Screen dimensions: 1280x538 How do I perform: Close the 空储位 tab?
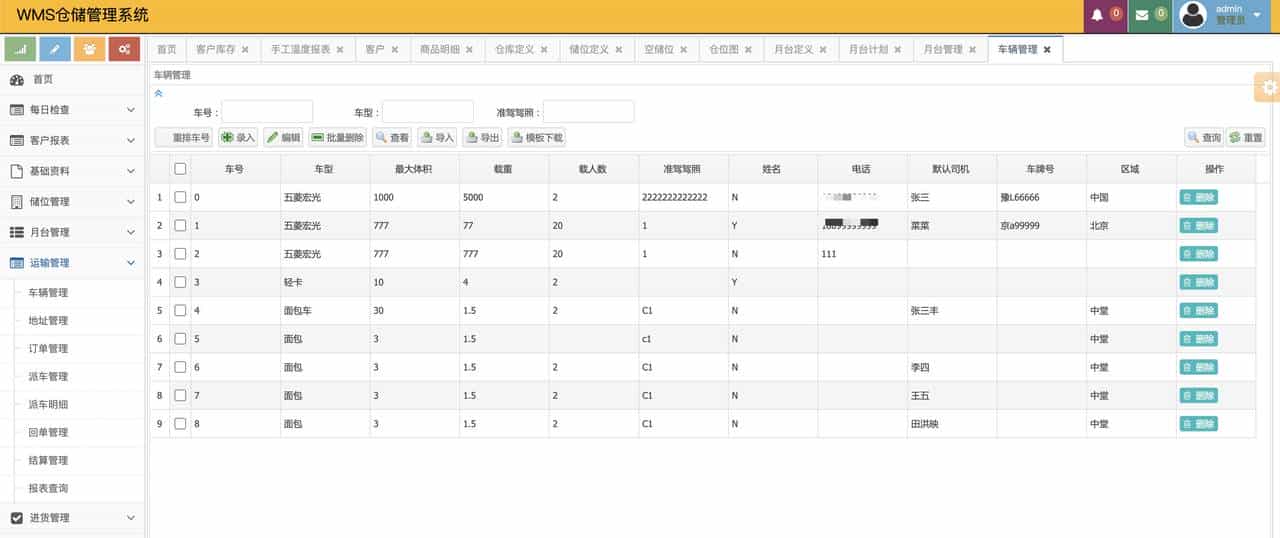(684, 49)
